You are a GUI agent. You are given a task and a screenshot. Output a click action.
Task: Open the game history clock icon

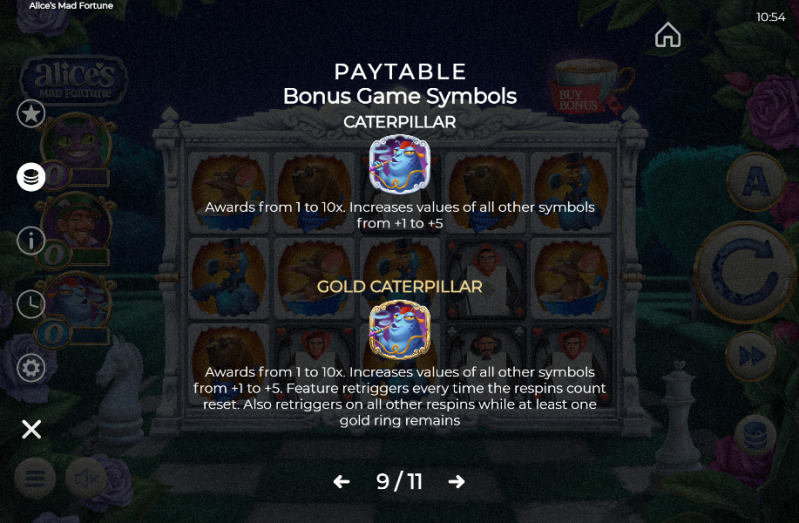[x=31, y=304]
